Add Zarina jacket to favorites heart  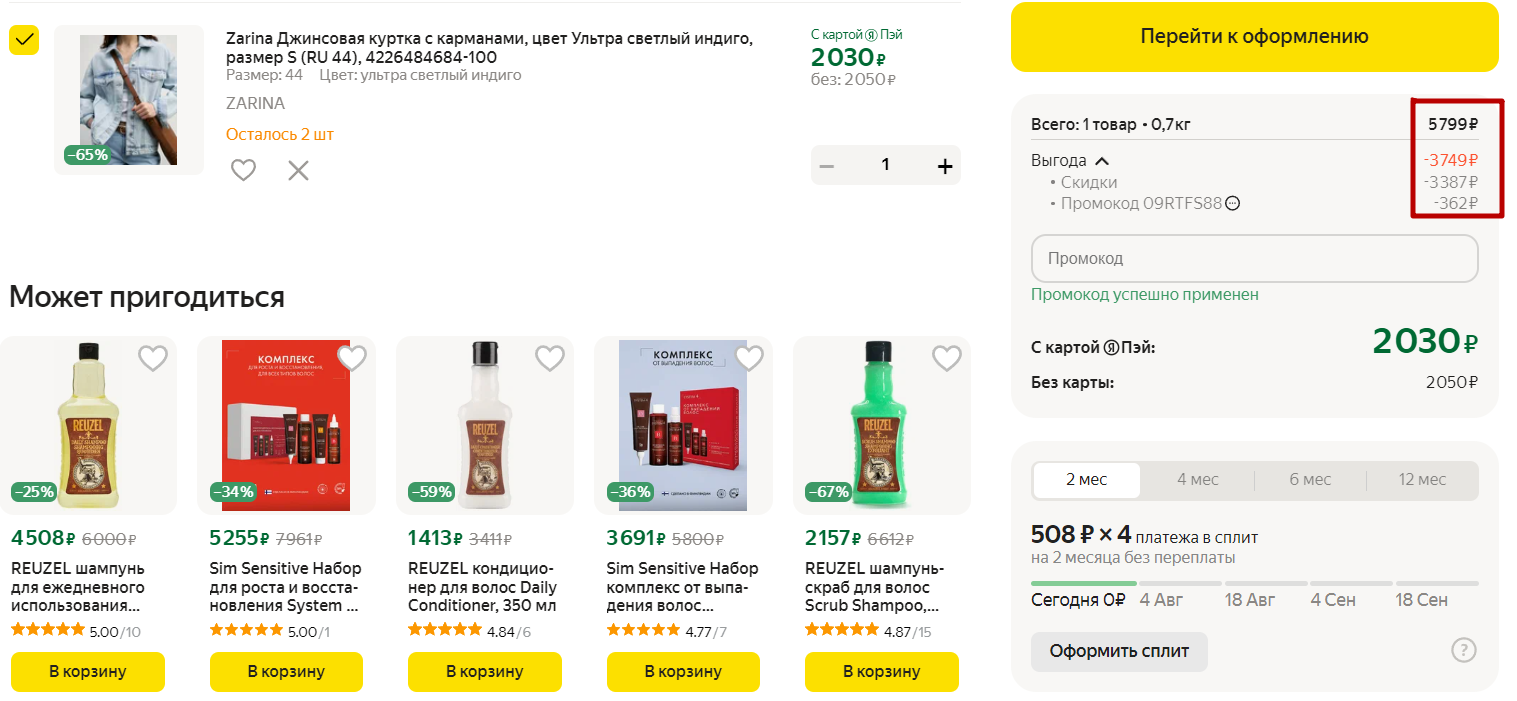coord(243,170)
